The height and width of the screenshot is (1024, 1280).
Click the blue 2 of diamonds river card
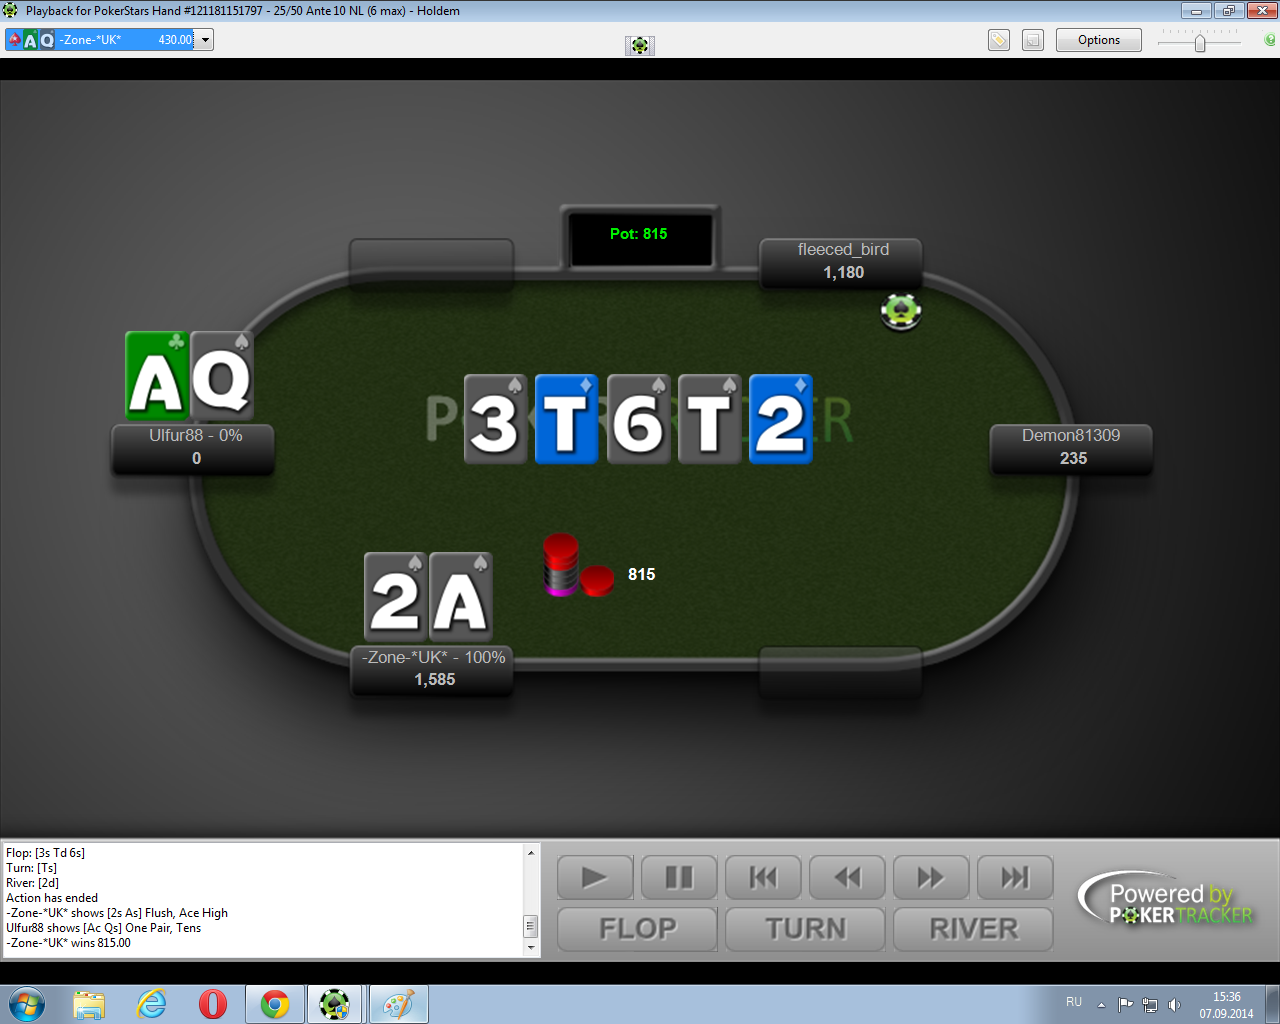point(780,418)
